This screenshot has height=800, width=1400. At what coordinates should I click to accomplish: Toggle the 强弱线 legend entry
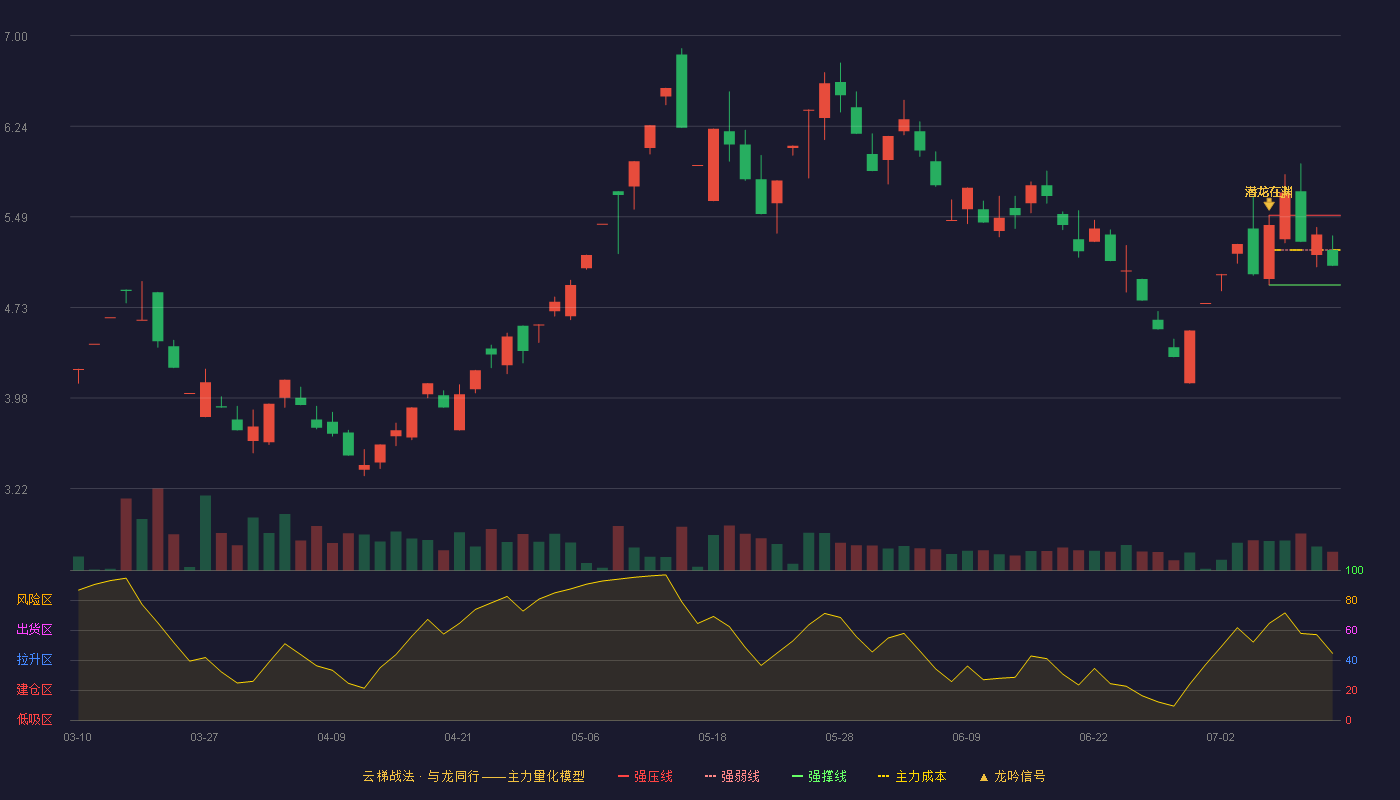[732, 776]
